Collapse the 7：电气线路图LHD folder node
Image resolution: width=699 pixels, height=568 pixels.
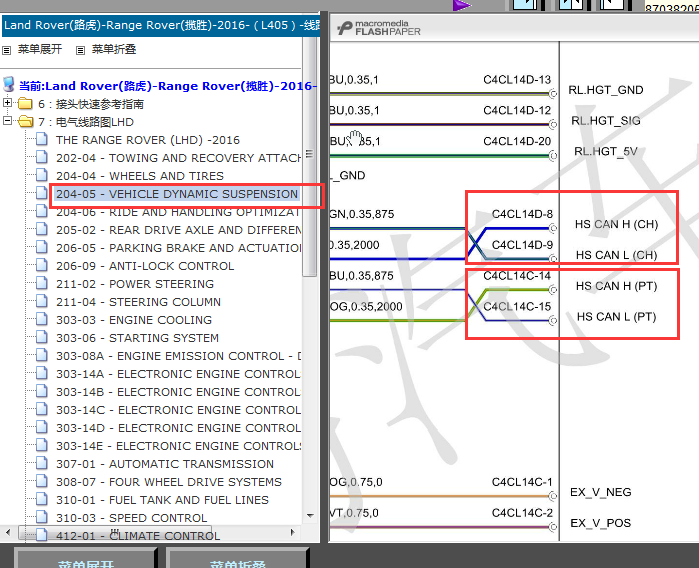tap(7, 121)
